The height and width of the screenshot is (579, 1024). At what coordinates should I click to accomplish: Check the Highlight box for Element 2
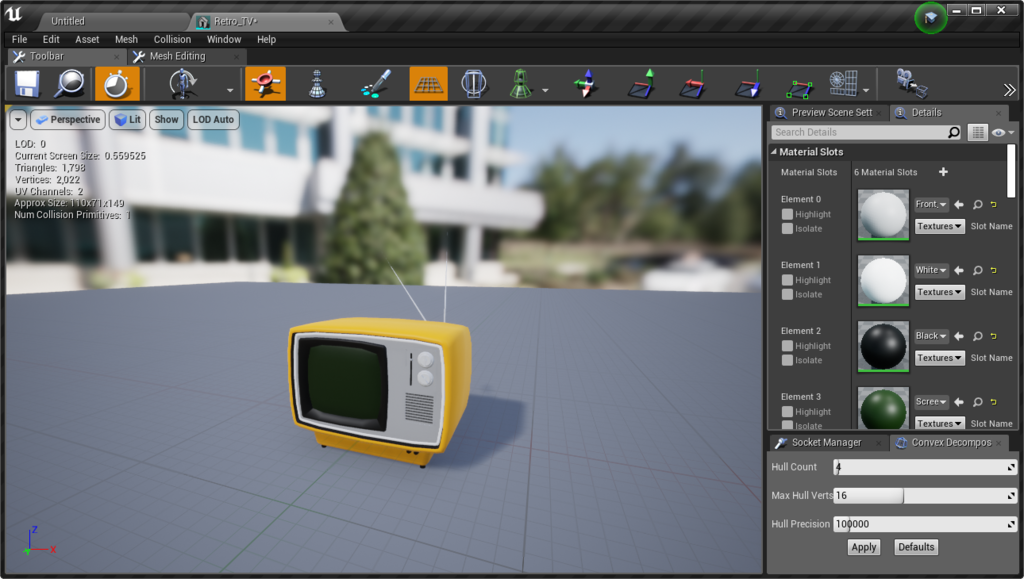pos(788,346)
